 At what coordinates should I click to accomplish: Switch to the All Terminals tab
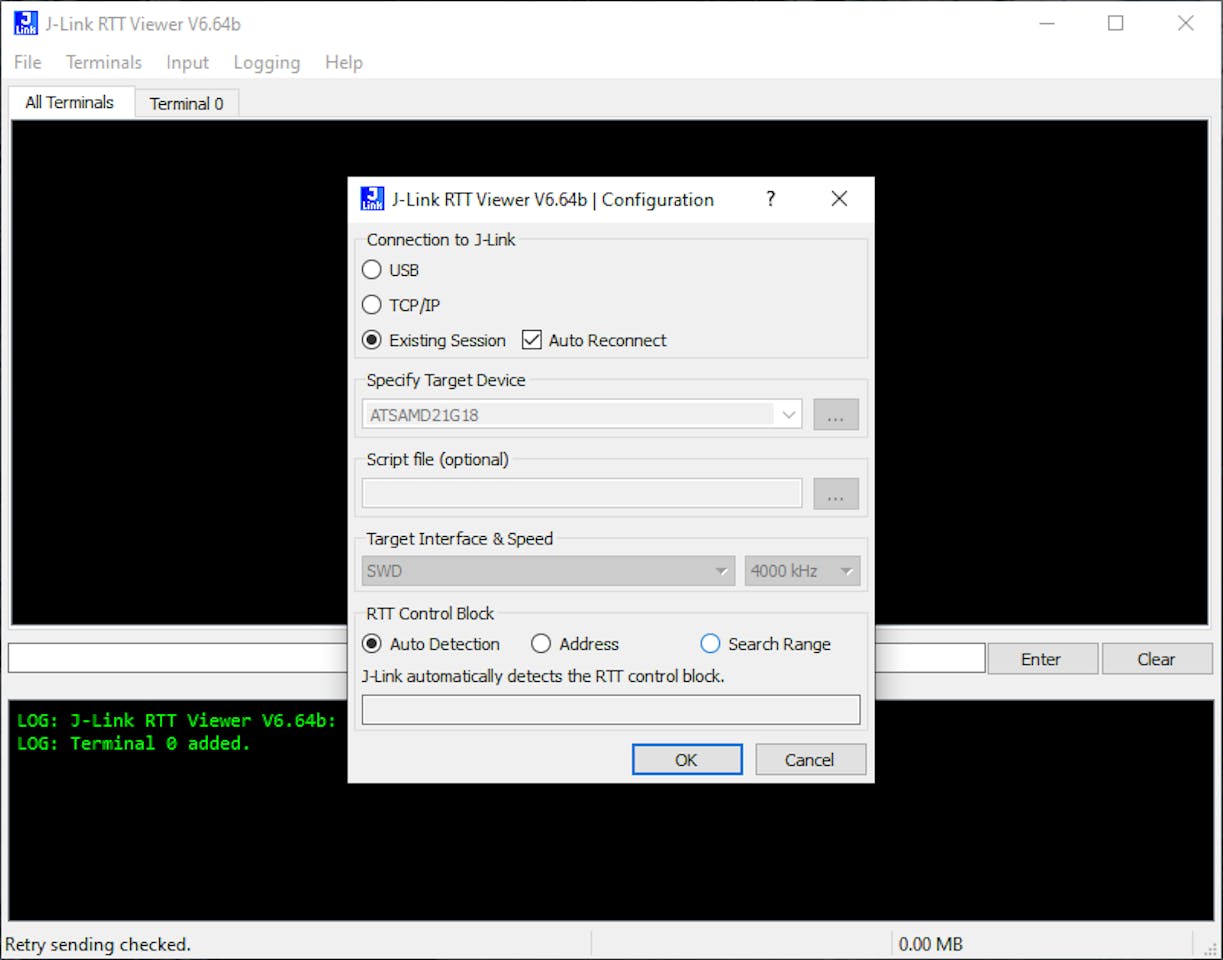(x=70, y=102)
